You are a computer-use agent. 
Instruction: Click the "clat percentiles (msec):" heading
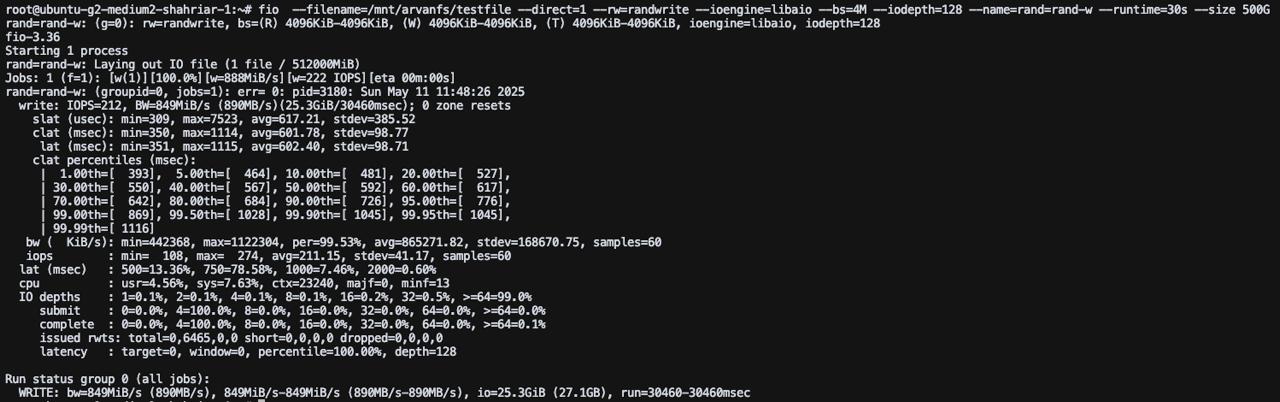click(x=114, y=160)
